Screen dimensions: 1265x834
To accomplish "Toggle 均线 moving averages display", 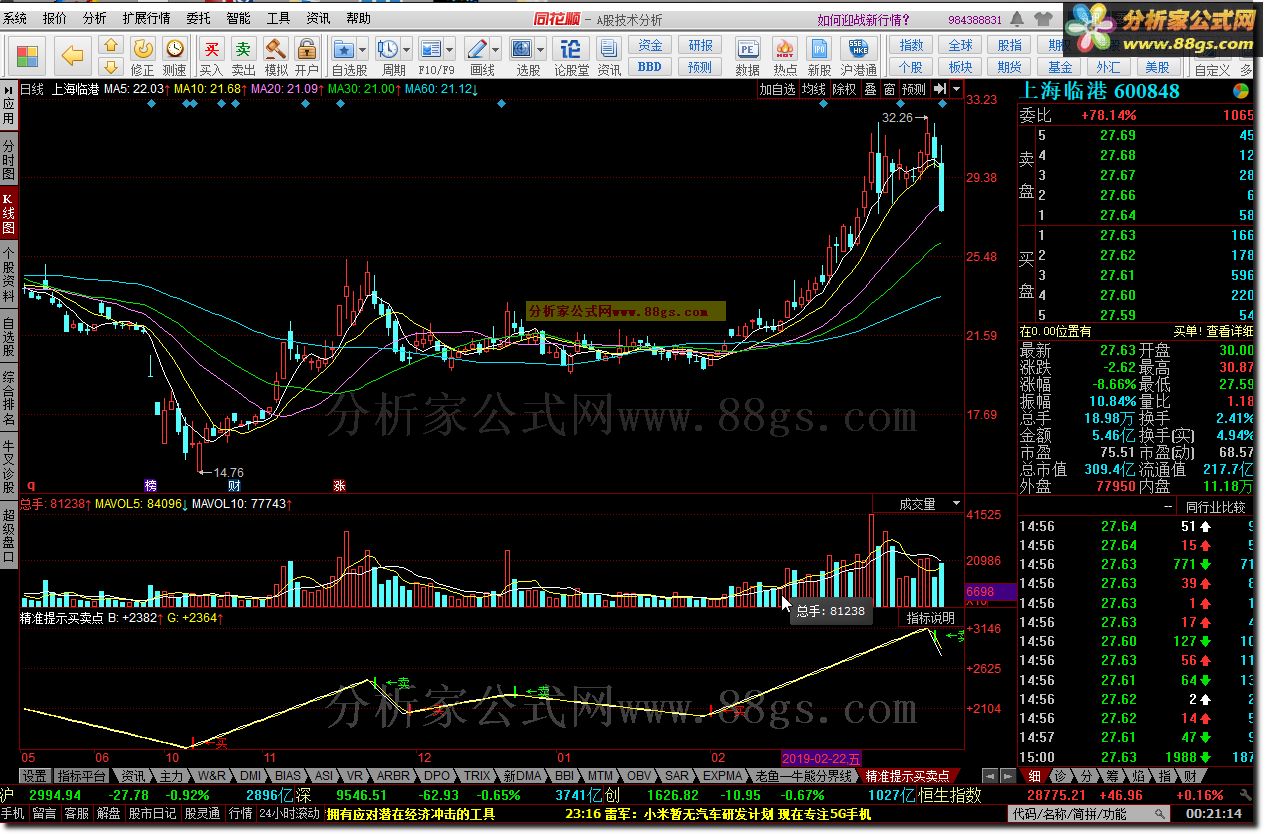I will (x=815, y=89).
